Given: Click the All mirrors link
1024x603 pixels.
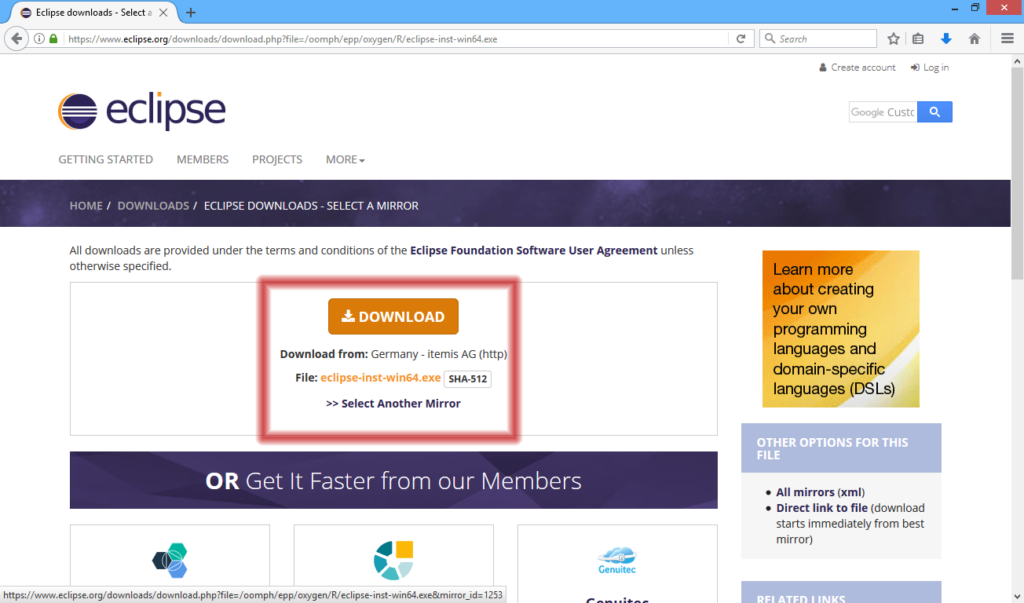Looking at the screenshot, I should (805, 492).
